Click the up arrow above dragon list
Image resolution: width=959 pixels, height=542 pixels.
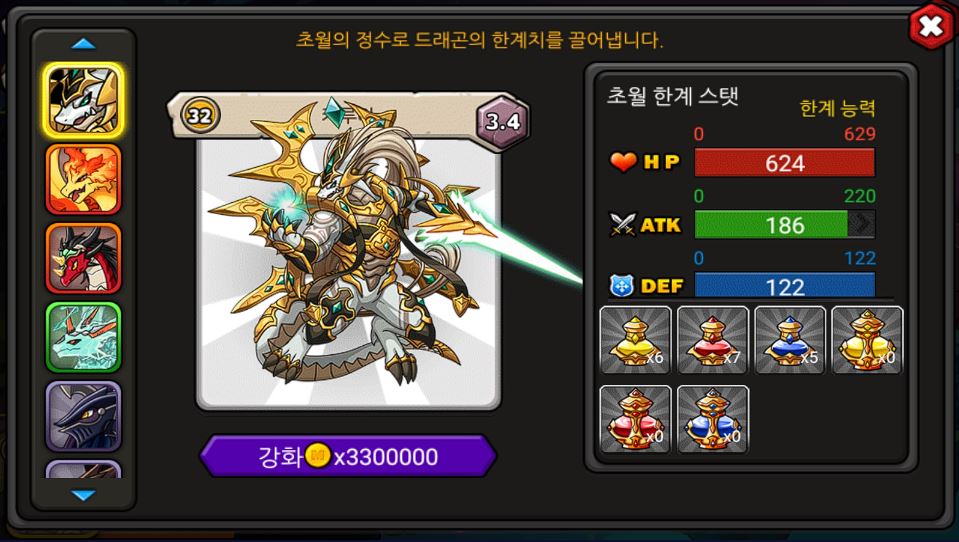(x=83, y=44)
